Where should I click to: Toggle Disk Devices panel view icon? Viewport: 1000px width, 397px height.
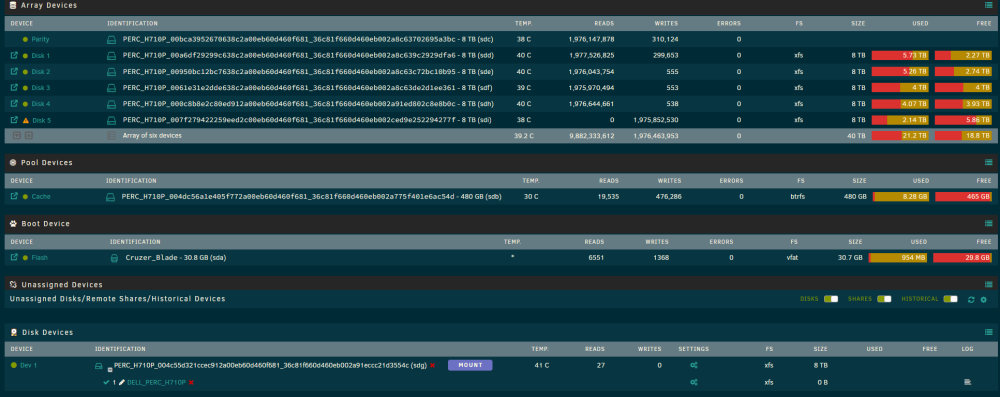tap(989, 332)
